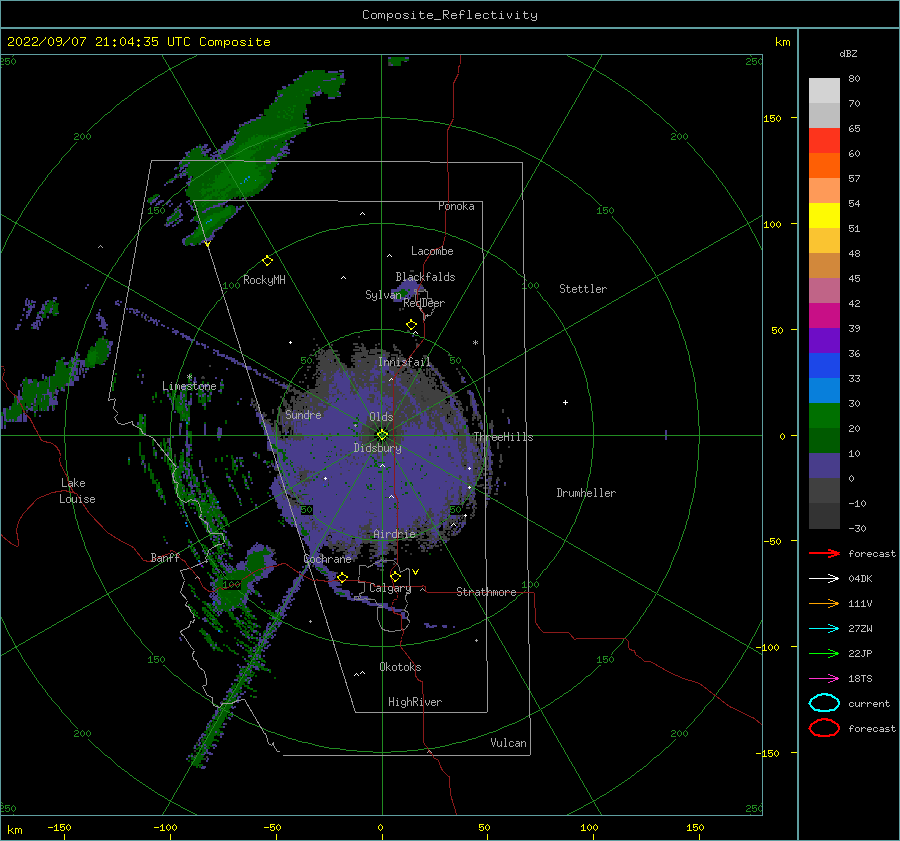Click the HighRiver label on map

[415, 702]
